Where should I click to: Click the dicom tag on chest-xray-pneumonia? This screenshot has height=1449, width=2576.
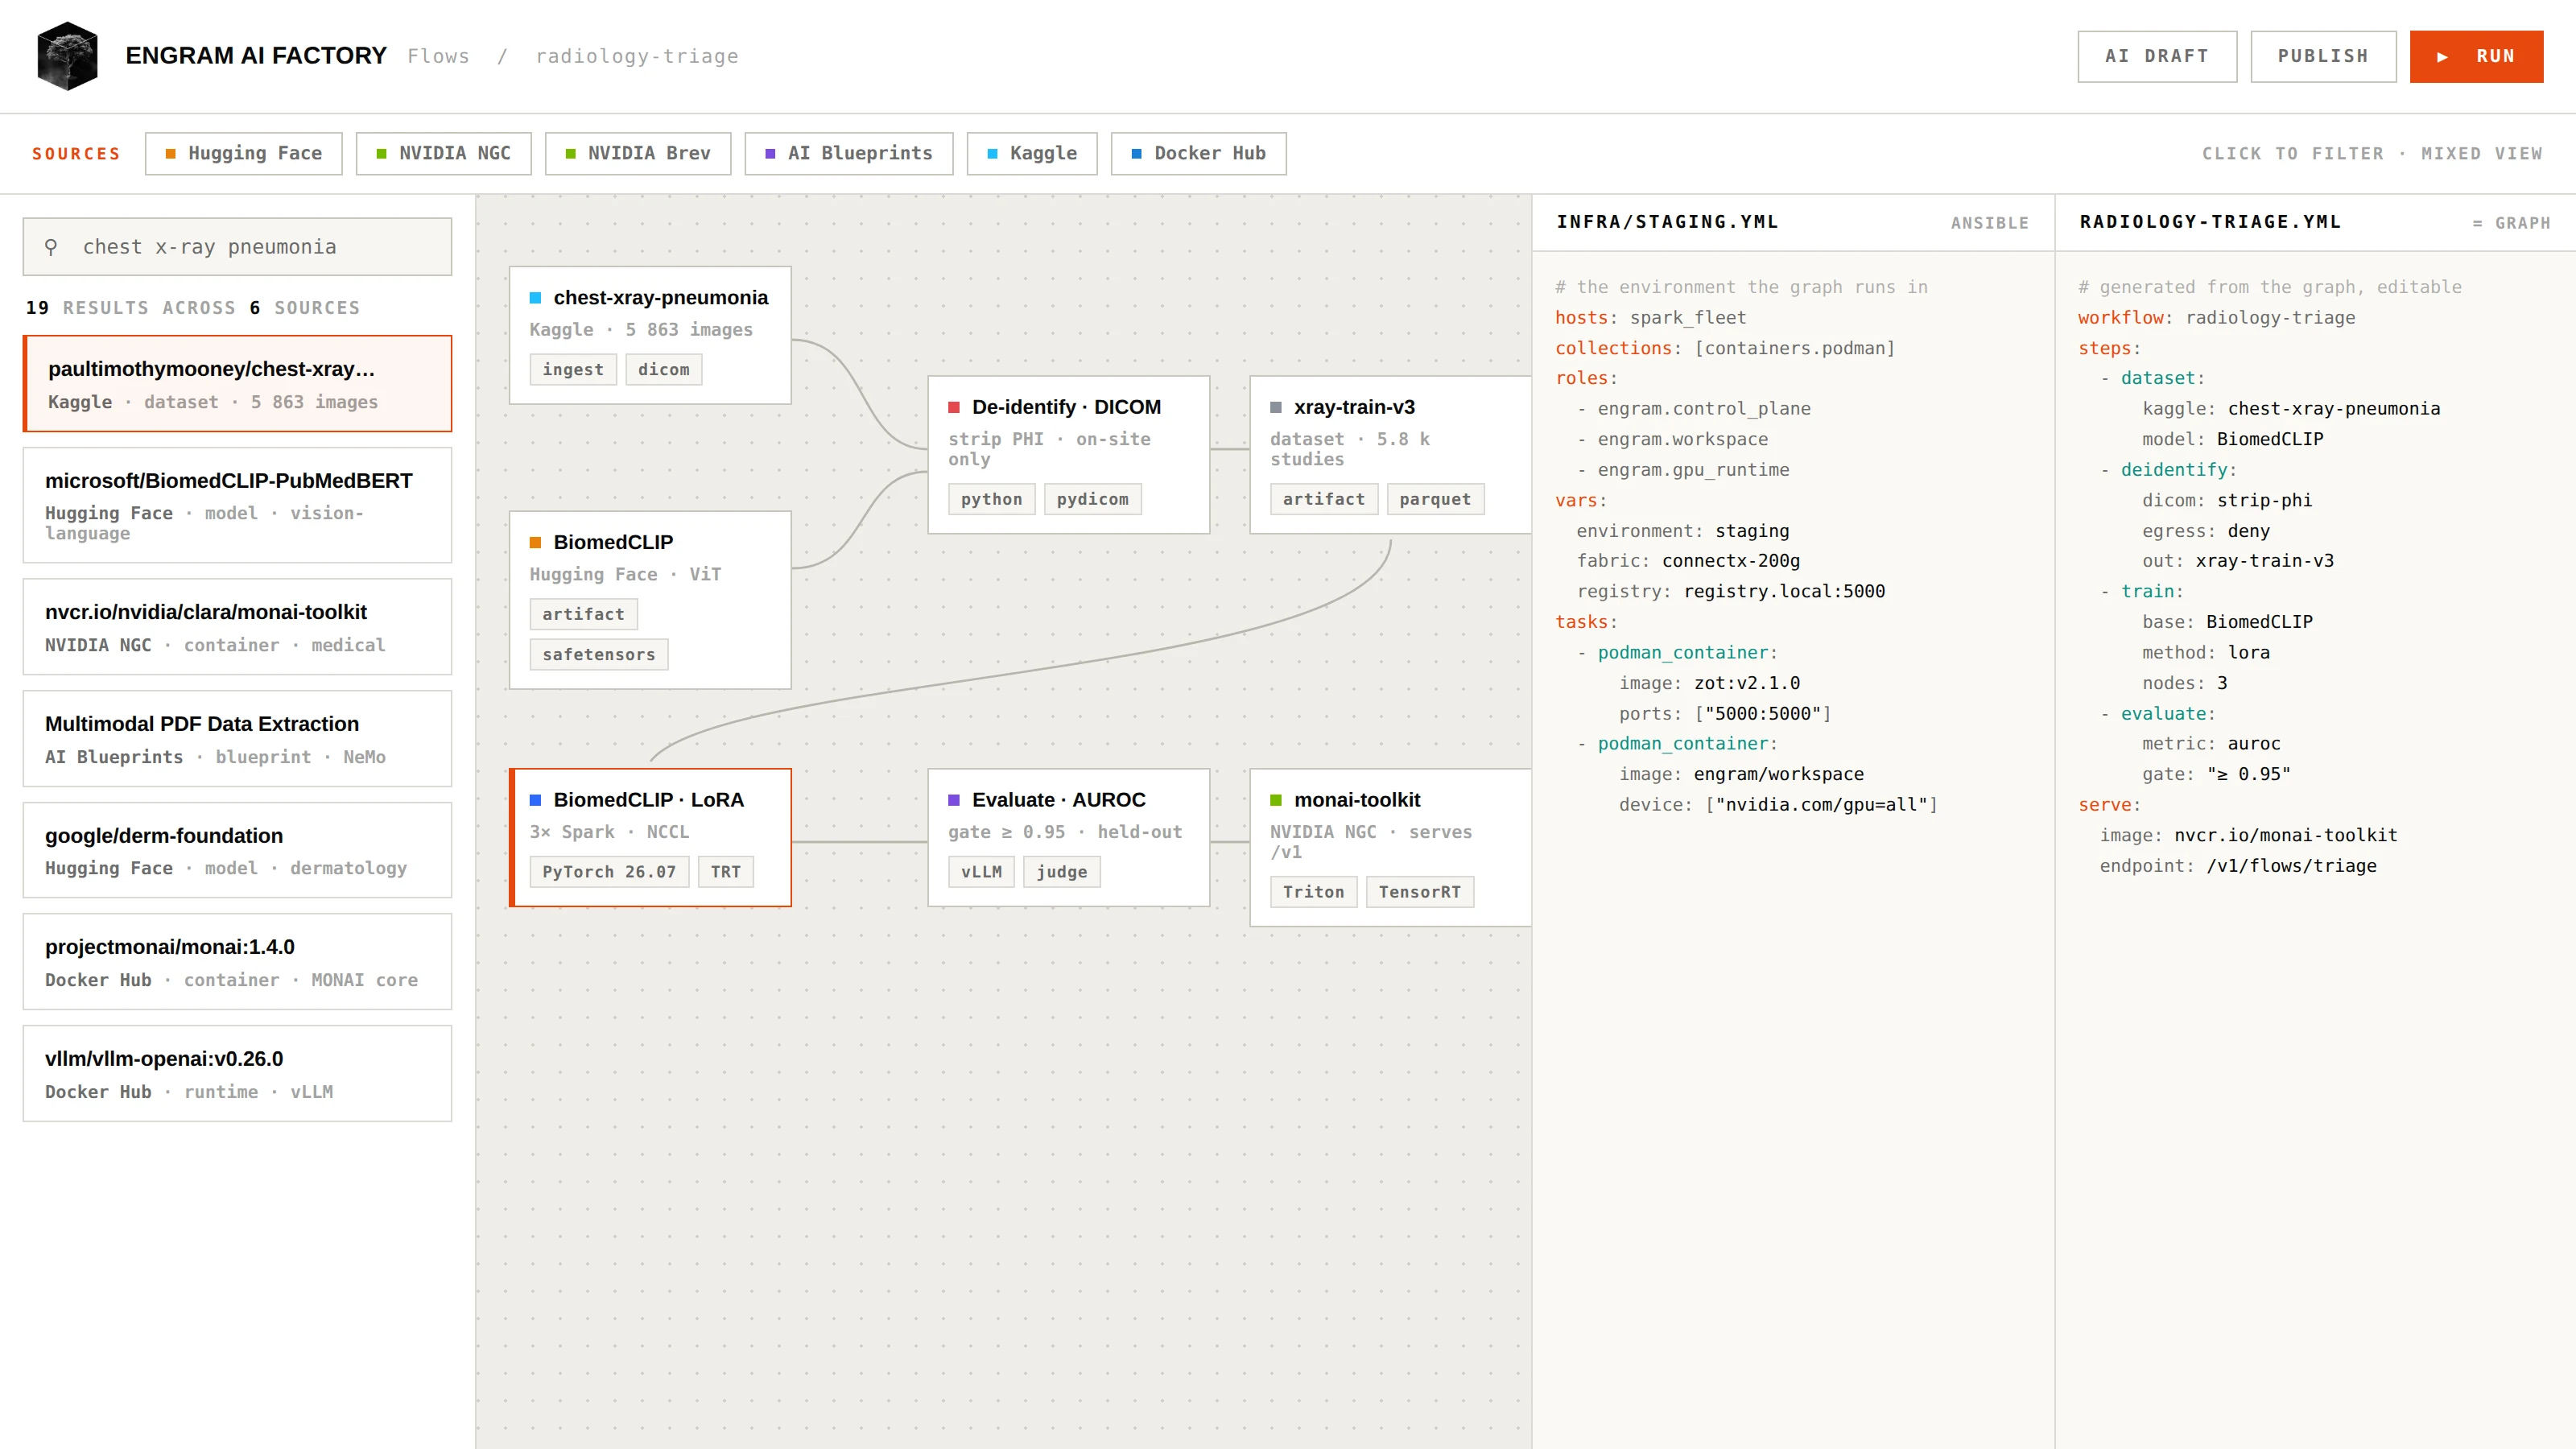click(664, 369)
